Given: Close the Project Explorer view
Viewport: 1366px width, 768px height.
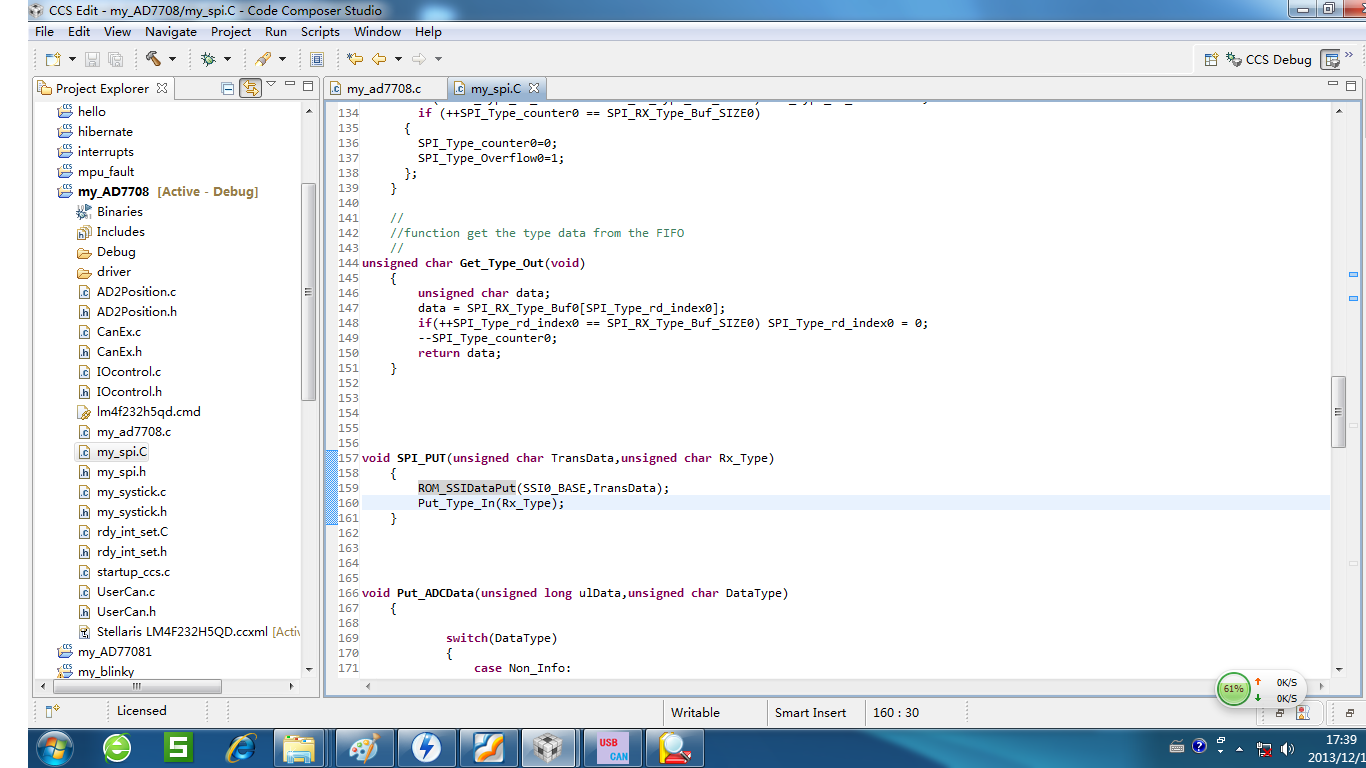Looking at the screenshot, I should pyautogui.click(x=162, y=88).
